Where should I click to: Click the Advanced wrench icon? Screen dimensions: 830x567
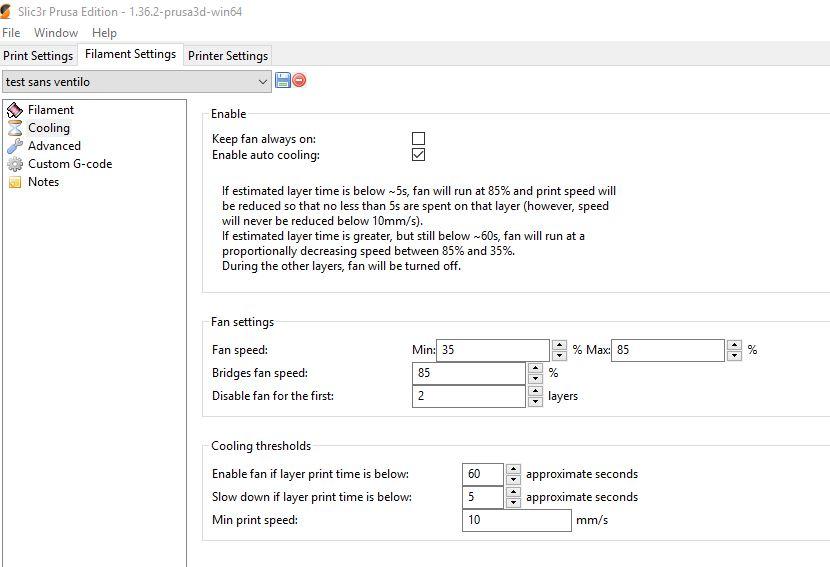(15, 146)
